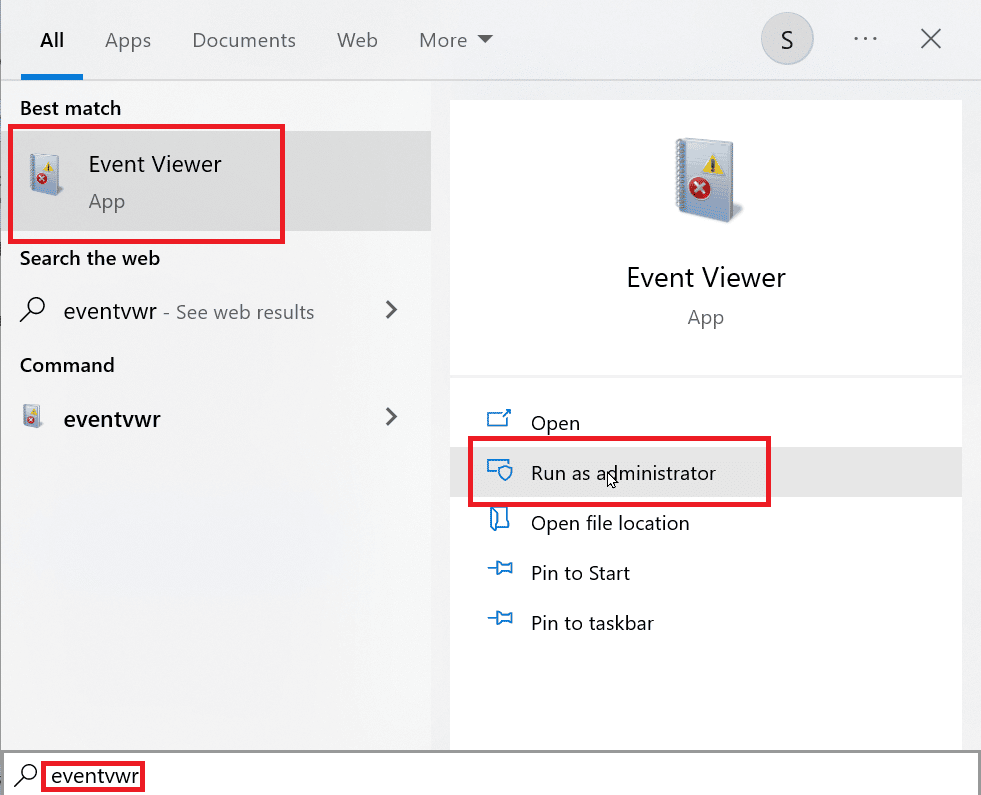Viewport: 981px width, 795px height.
Task: Expand the eventvwr command chevron
Action: (x=392, y=417)
